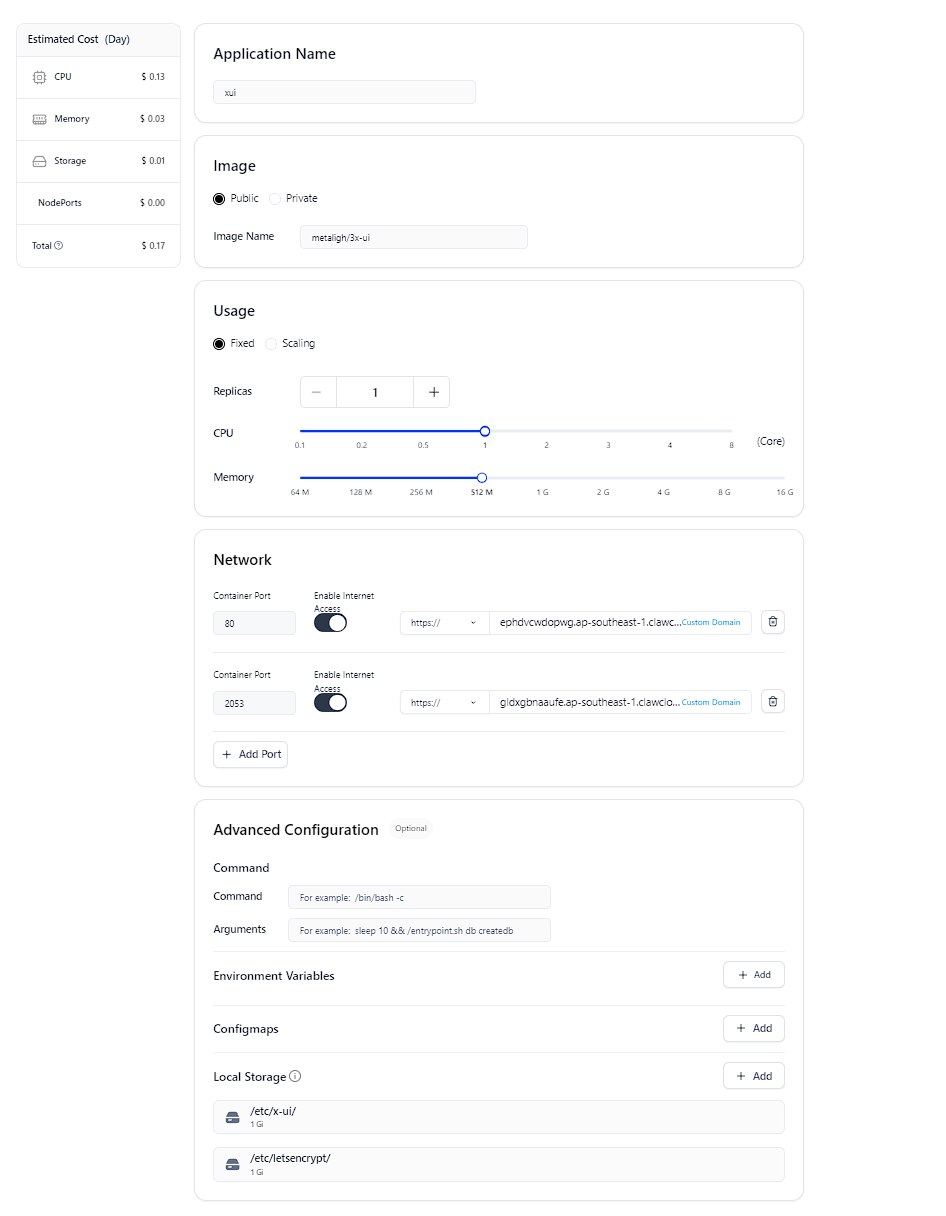Click the /etc/x-ui/ storage disk icon
The image size is (946, 1216).
point(233,1117)
